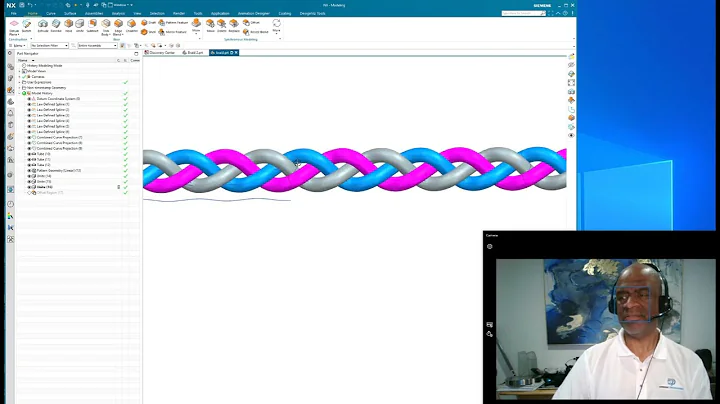The image size is (720, 404).
Task: Toggle visibility of Law Defined Spline (1)
Action: 29,104
